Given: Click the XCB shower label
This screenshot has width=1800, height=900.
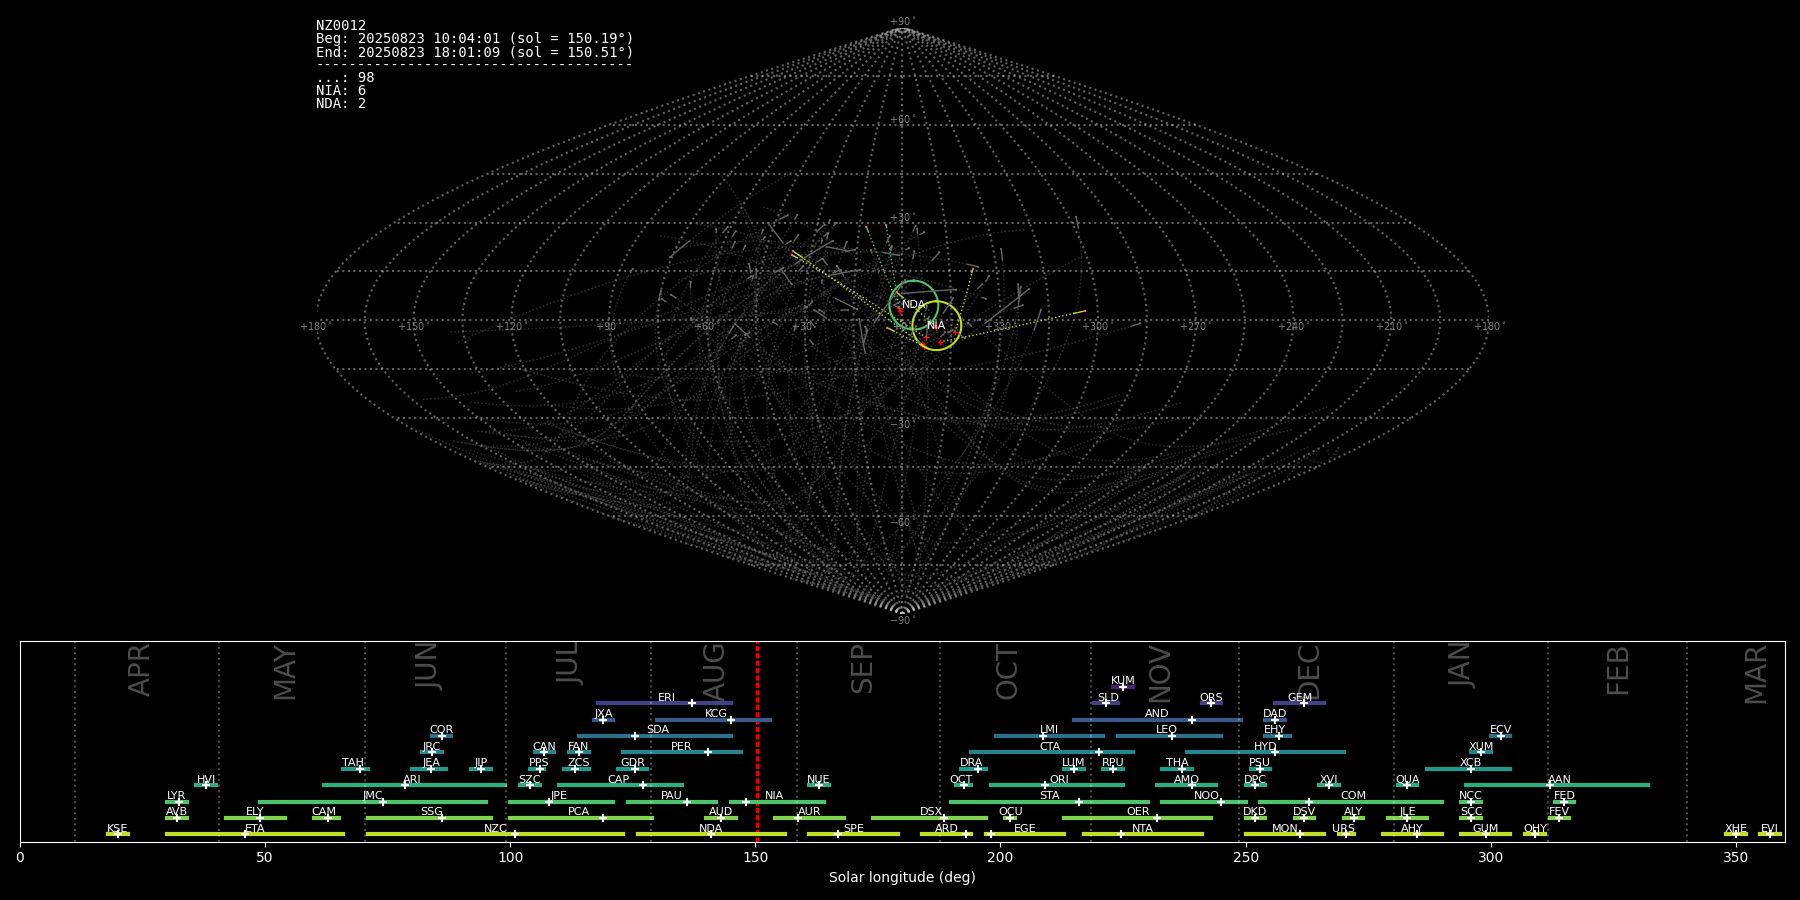Looking at the screenshot, I should pyautogui.click(x=1470, y=763).
